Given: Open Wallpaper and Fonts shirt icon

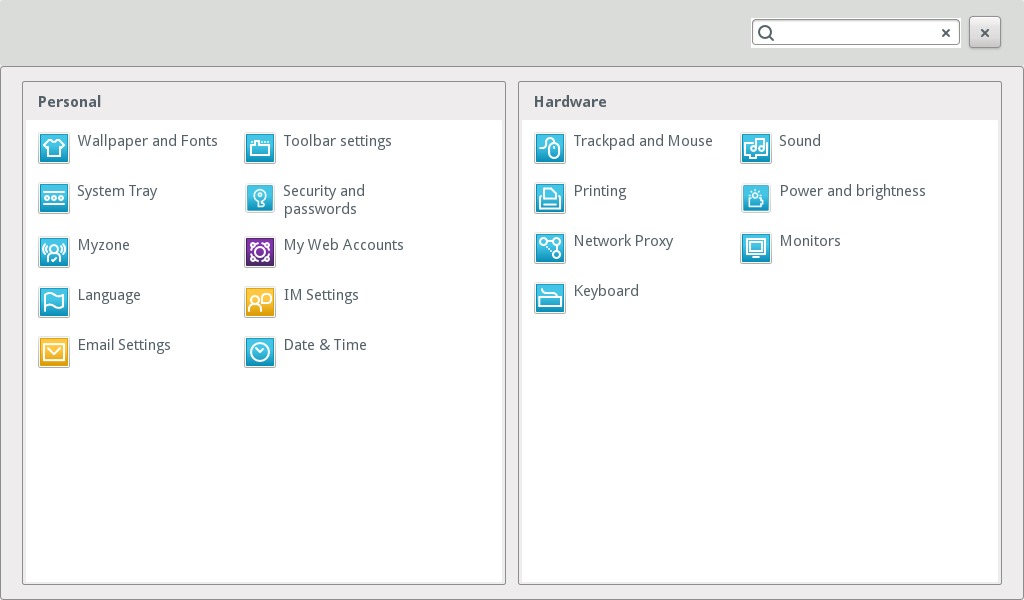Looking at the screenshot, I should pyautogui.click(x=54, y=148).
